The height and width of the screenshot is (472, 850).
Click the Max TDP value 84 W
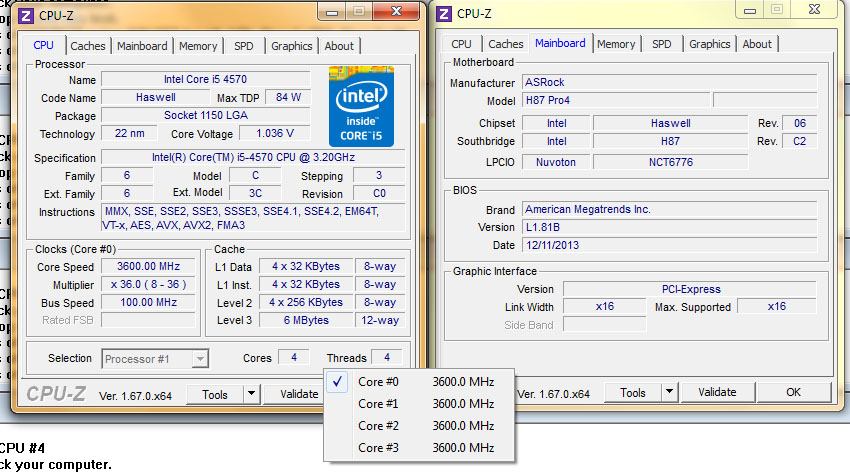pos(288,98)
